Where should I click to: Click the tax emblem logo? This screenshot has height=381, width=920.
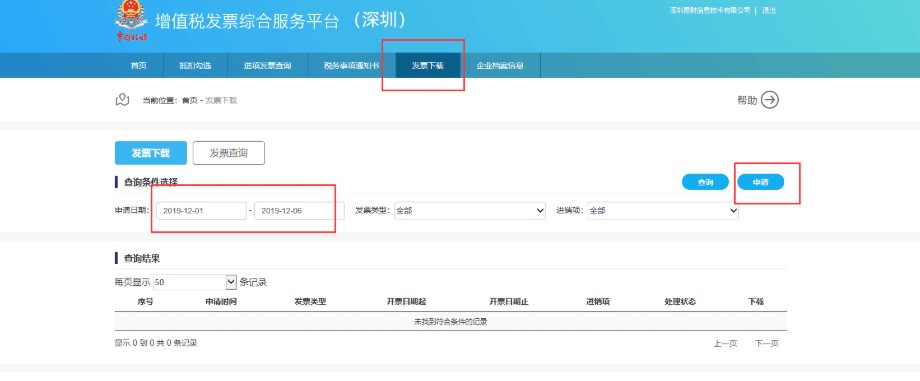pyautogui.click(x=131, y=21)
